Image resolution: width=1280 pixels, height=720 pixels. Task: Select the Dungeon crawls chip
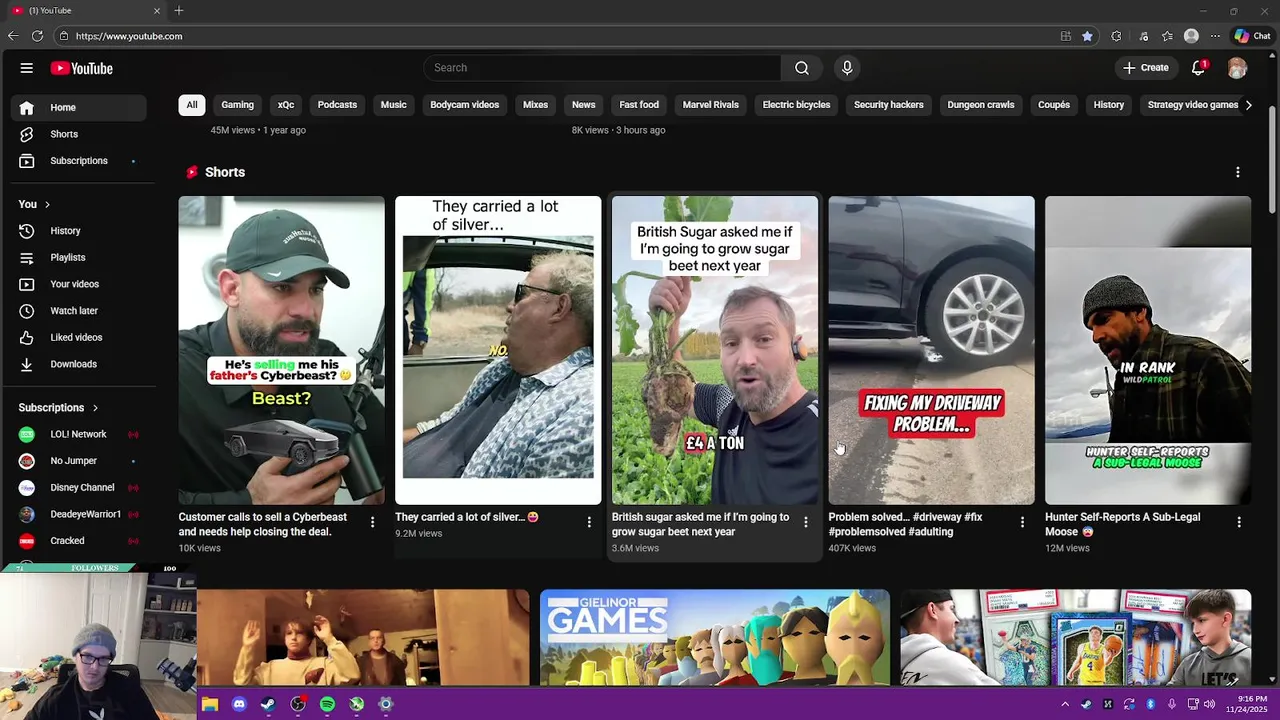coord(981,105)
